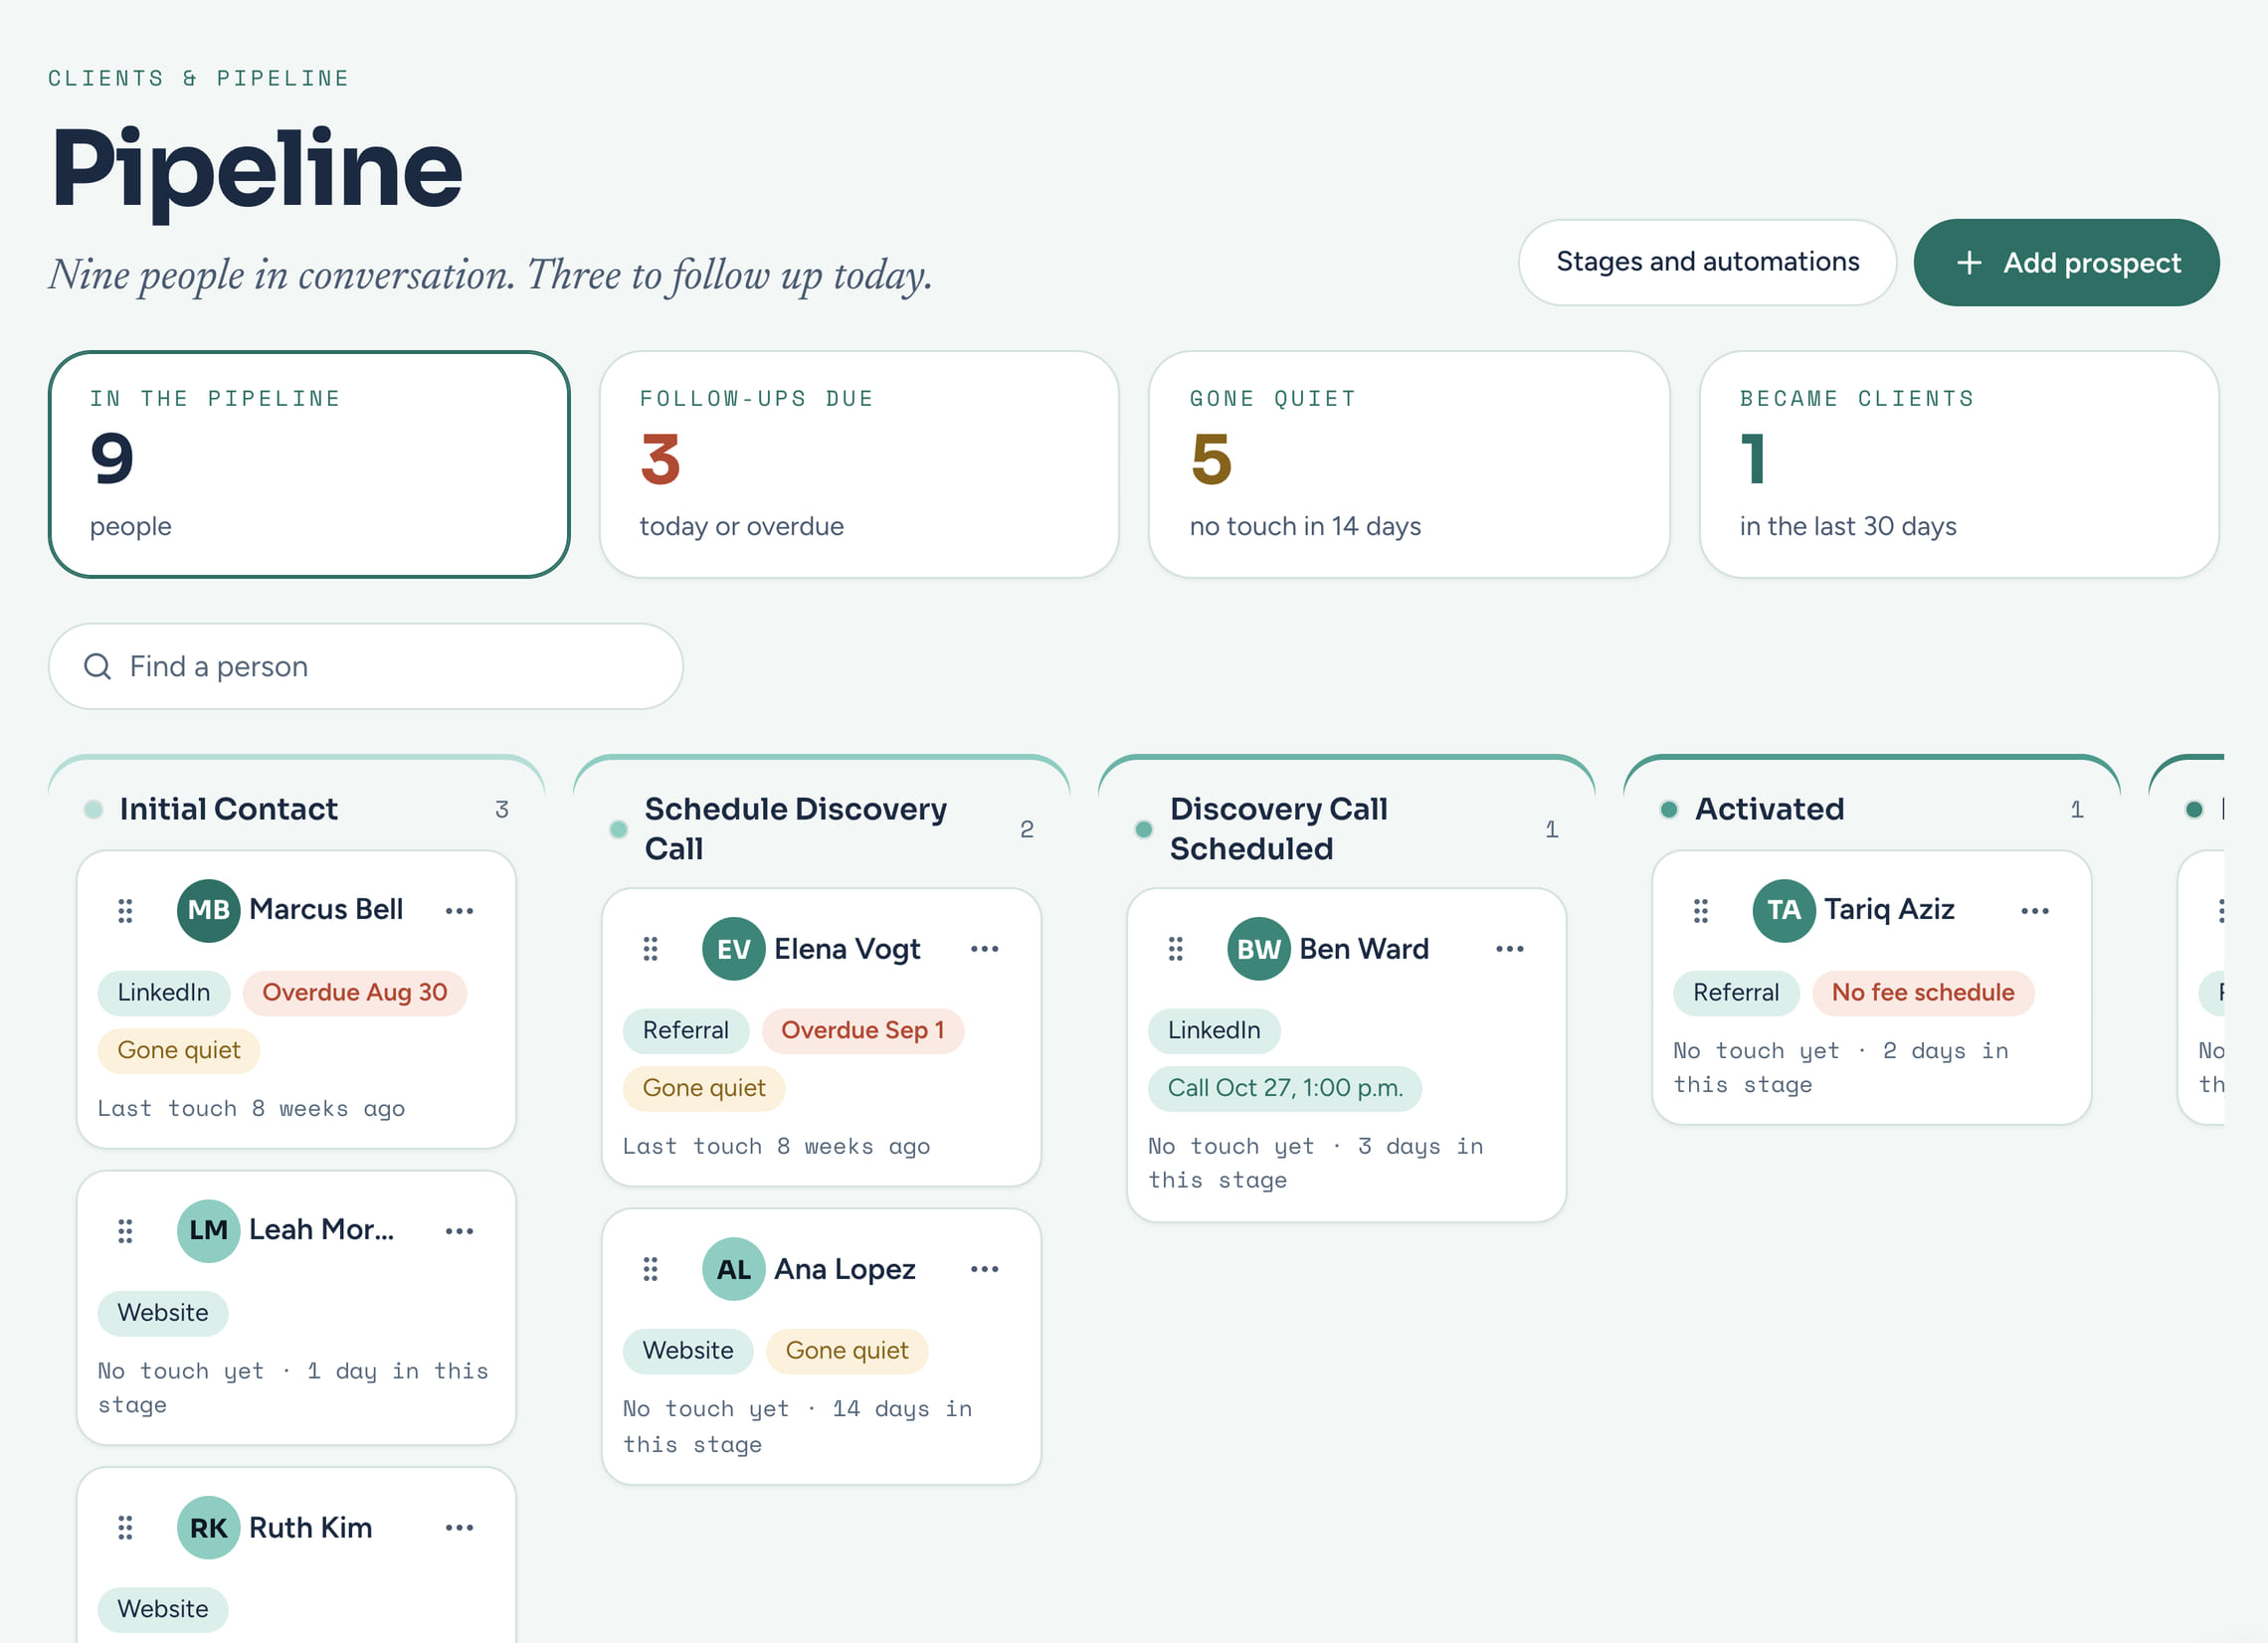Viewport: 2268px width, 1643px height.
Task: Open the more-options menu on Leah Mor... card
Action: pyautogui.click(x=459, y=1230)
